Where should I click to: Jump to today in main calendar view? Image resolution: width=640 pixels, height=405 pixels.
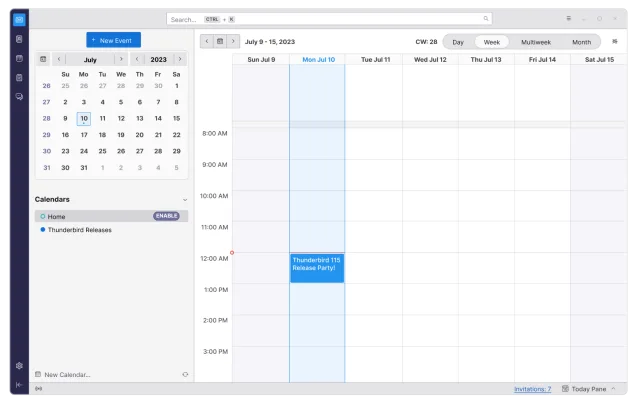pyautogui.click(x=220, y=41)
